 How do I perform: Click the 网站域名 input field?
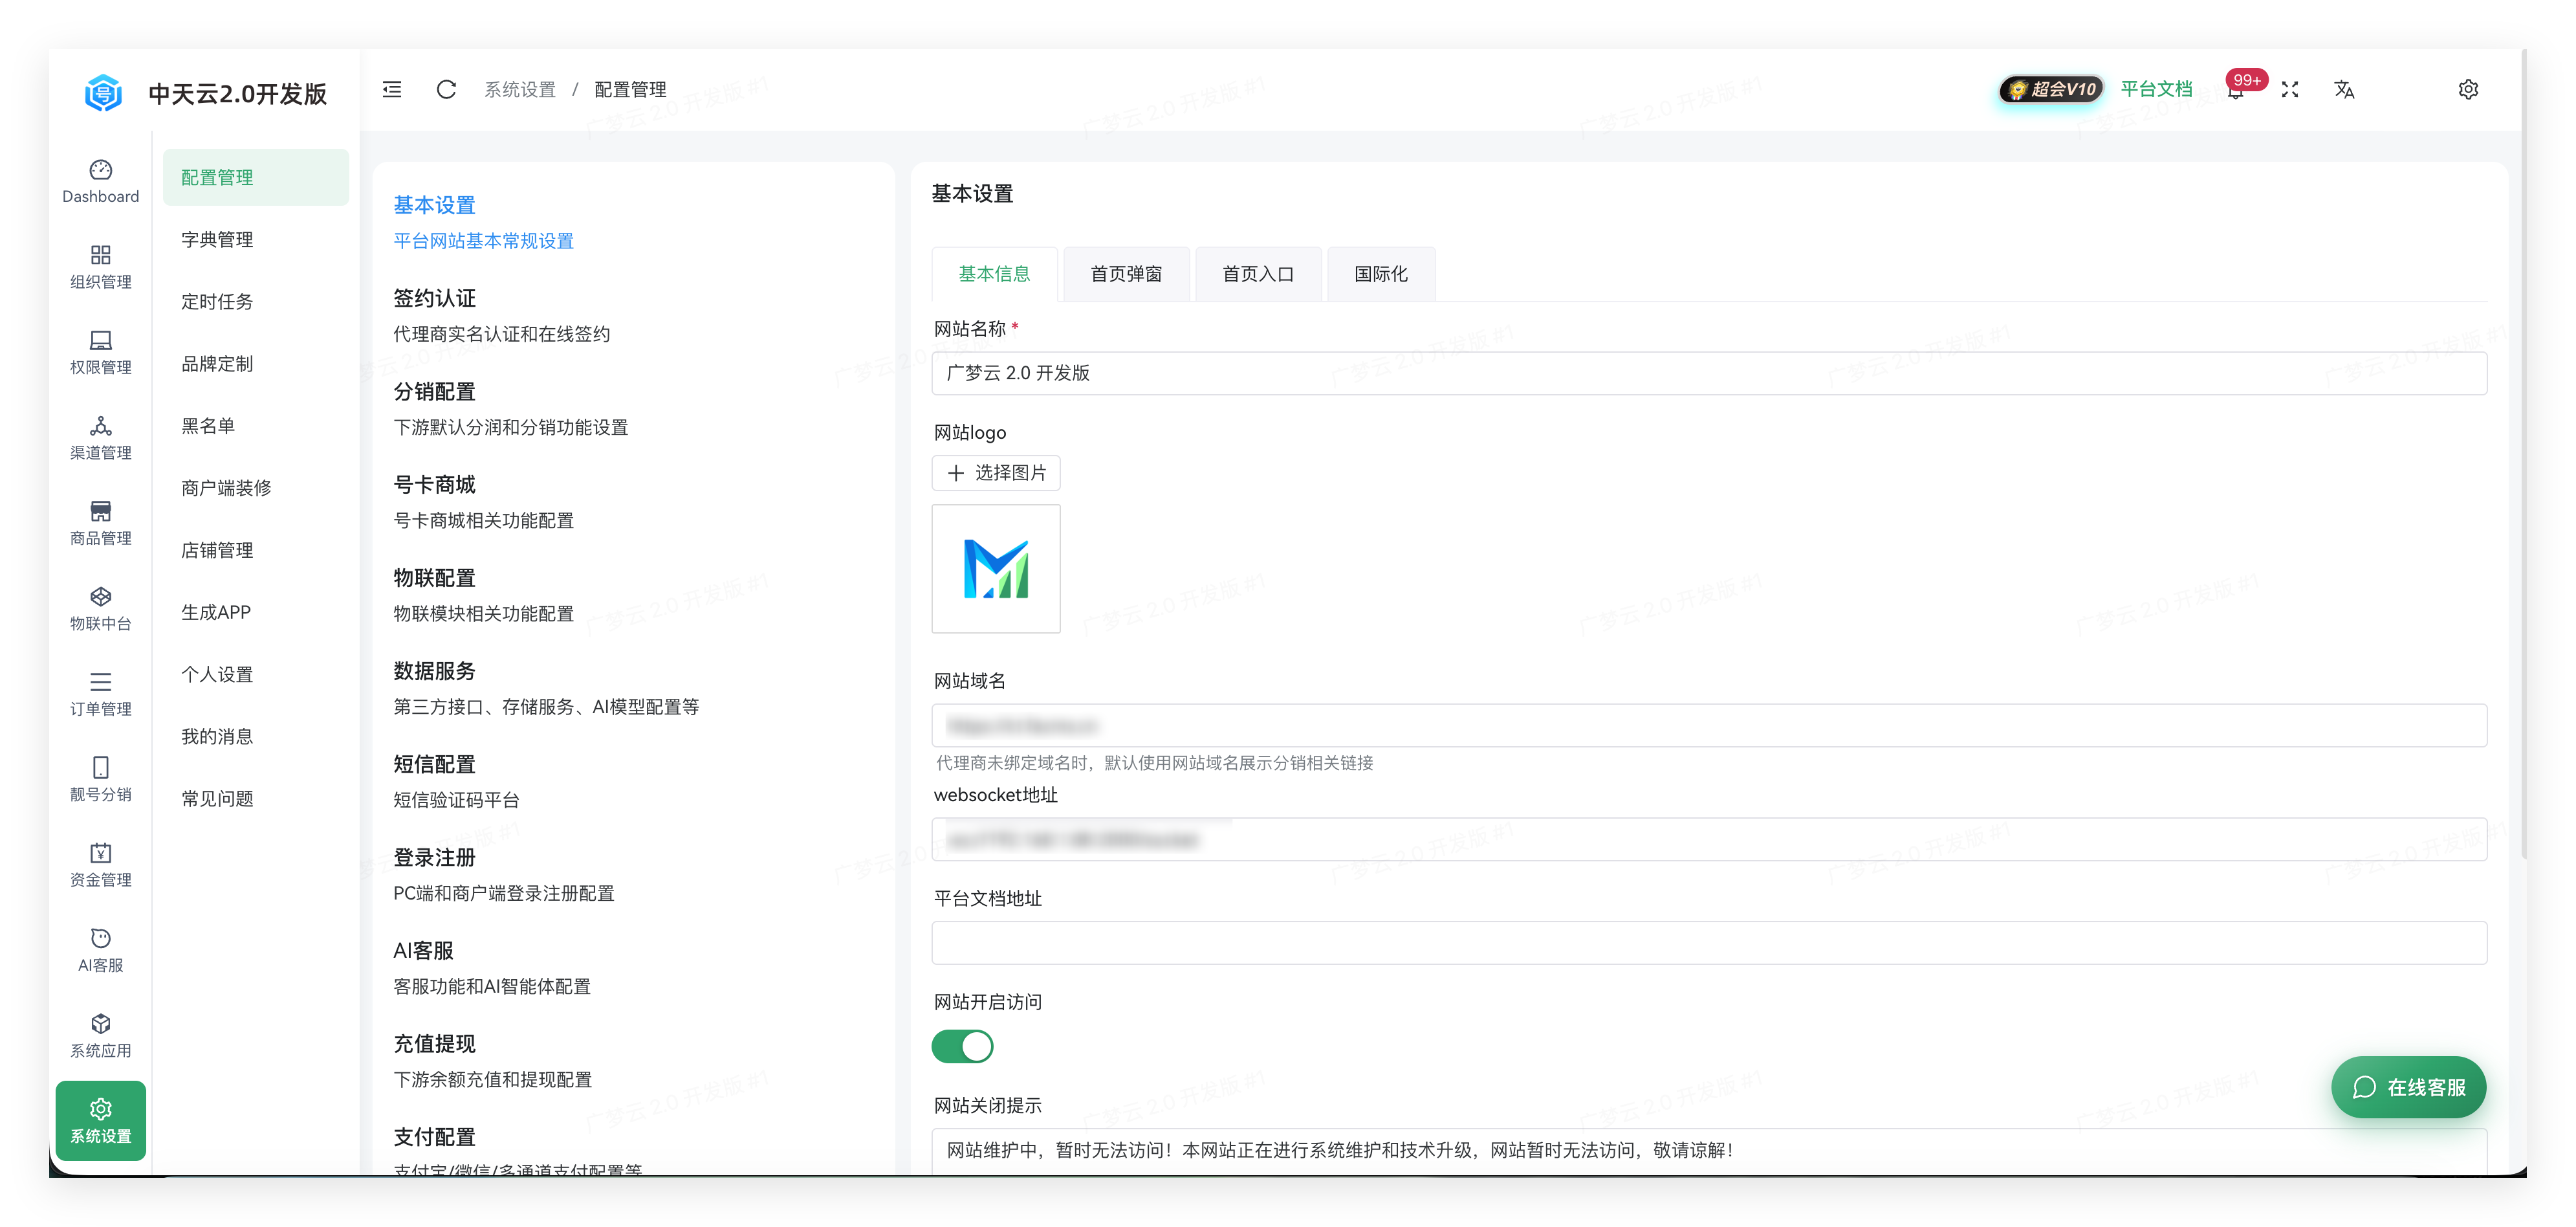(1709, 725)
